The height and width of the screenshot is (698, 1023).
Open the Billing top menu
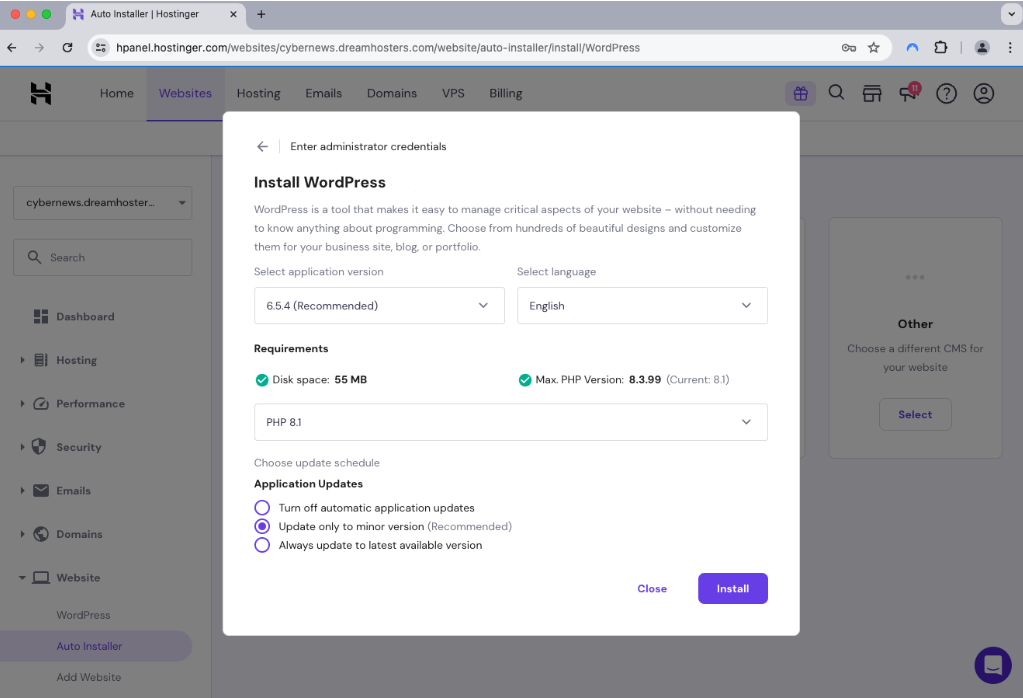click(506, 93)
